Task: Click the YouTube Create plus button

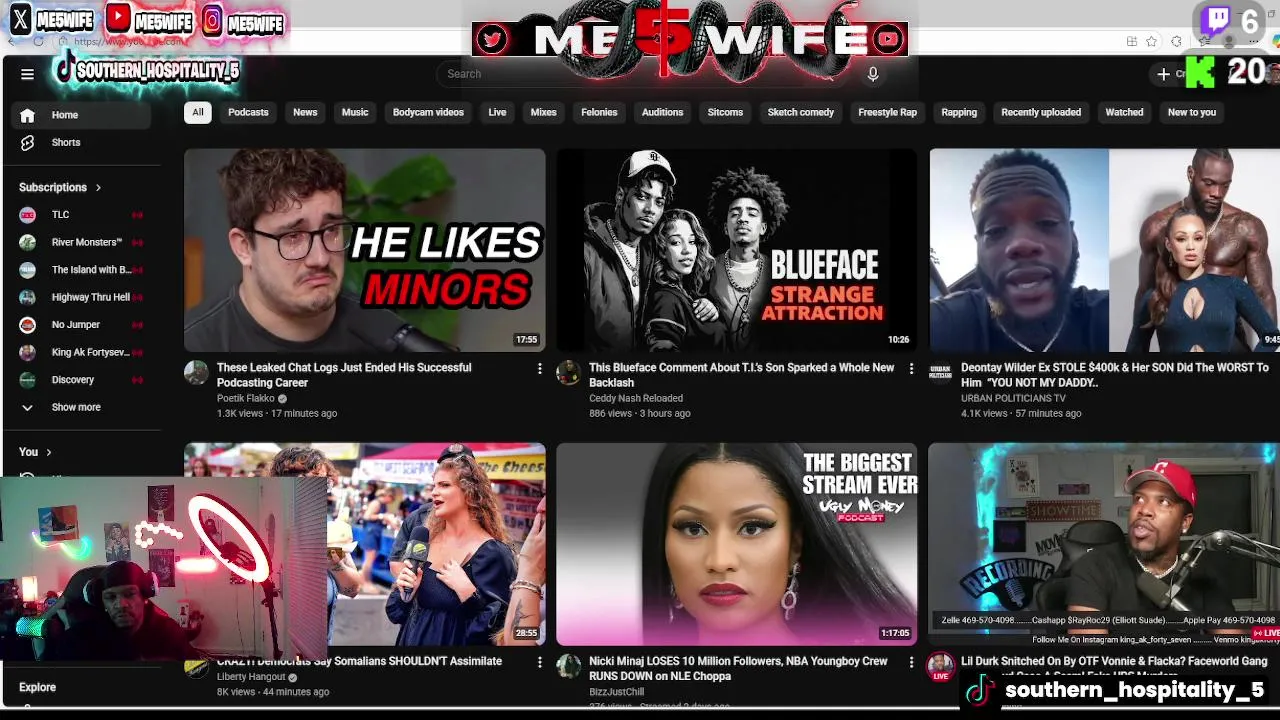Action: 1164,74
